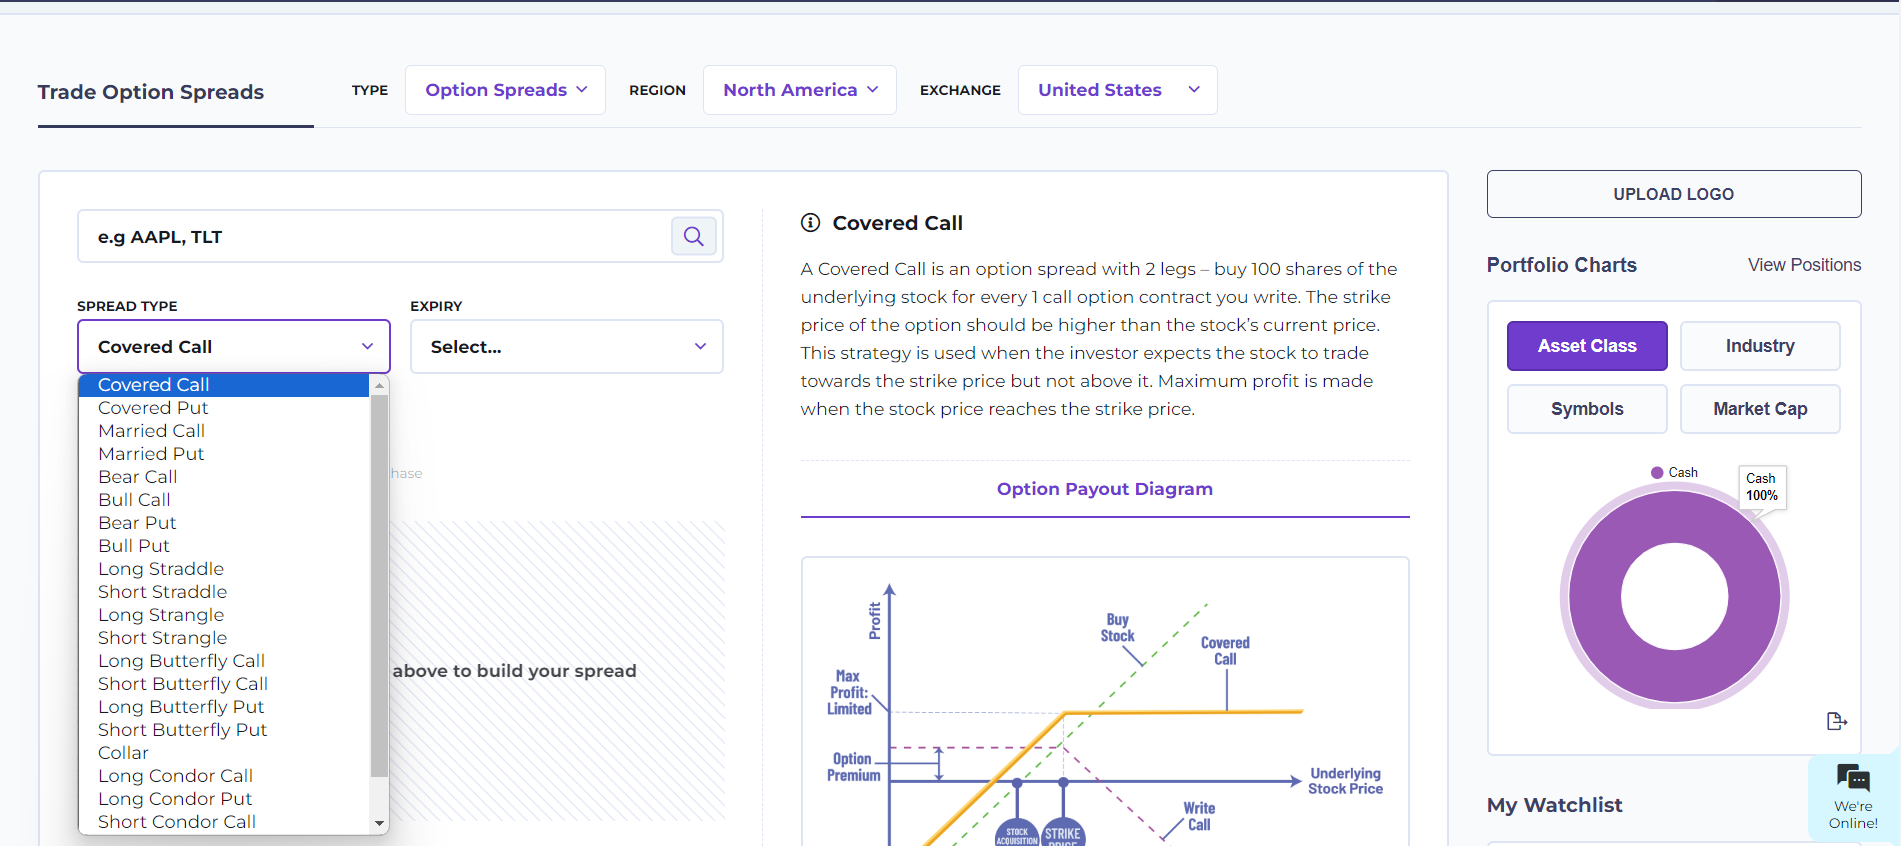Click the symbol search magnifier icon
Screen dimensions: 1901x846
(x=693, y=236)
